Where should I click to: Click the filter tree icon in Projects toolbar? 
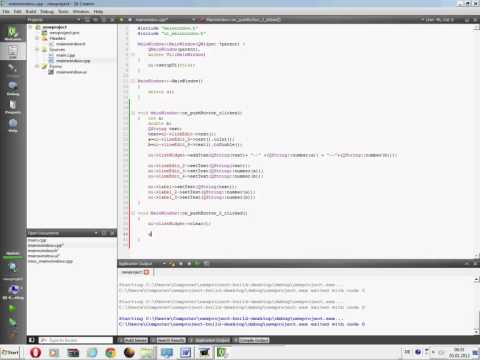[87, 20]
